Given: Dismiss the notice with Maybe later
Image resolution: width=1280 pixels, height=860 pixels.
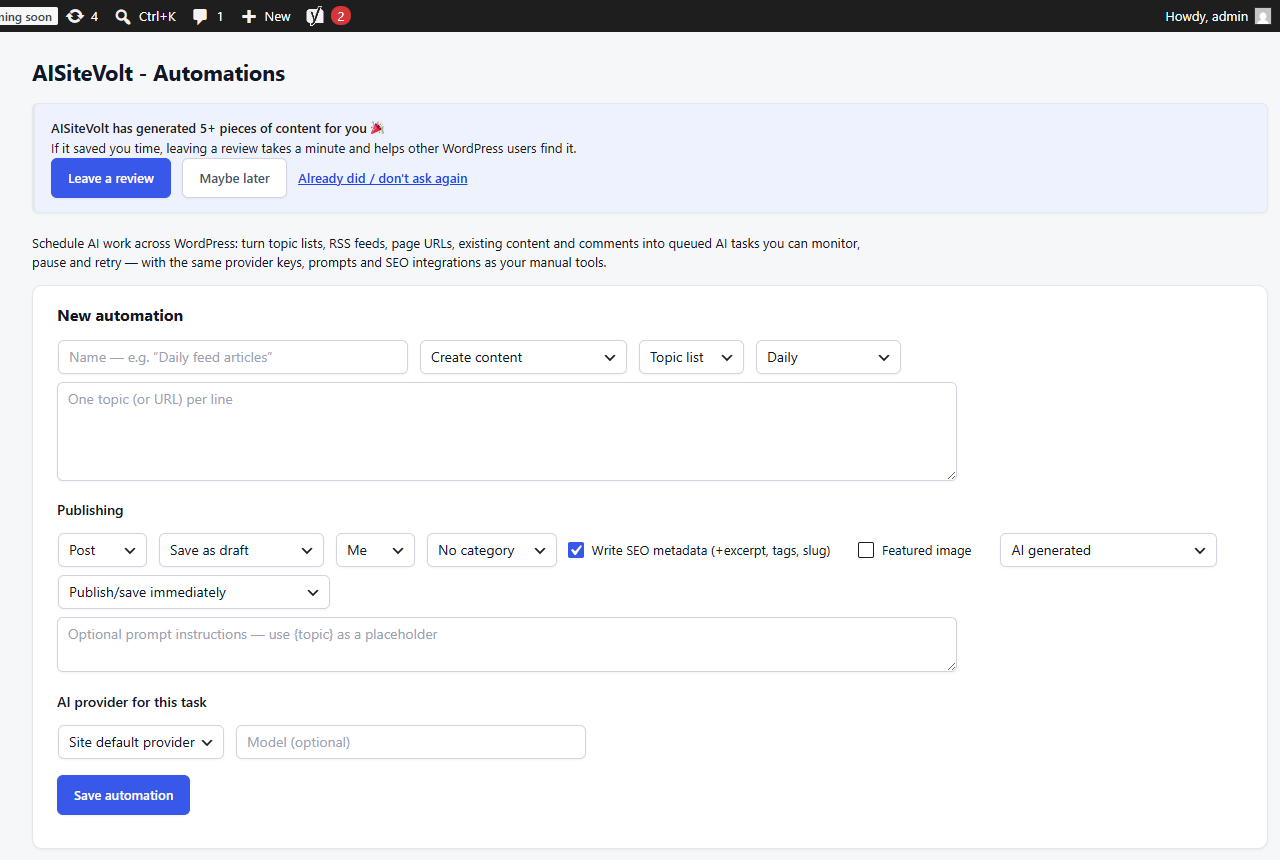Looking at the screenshot, I should (x=234, y=178).
